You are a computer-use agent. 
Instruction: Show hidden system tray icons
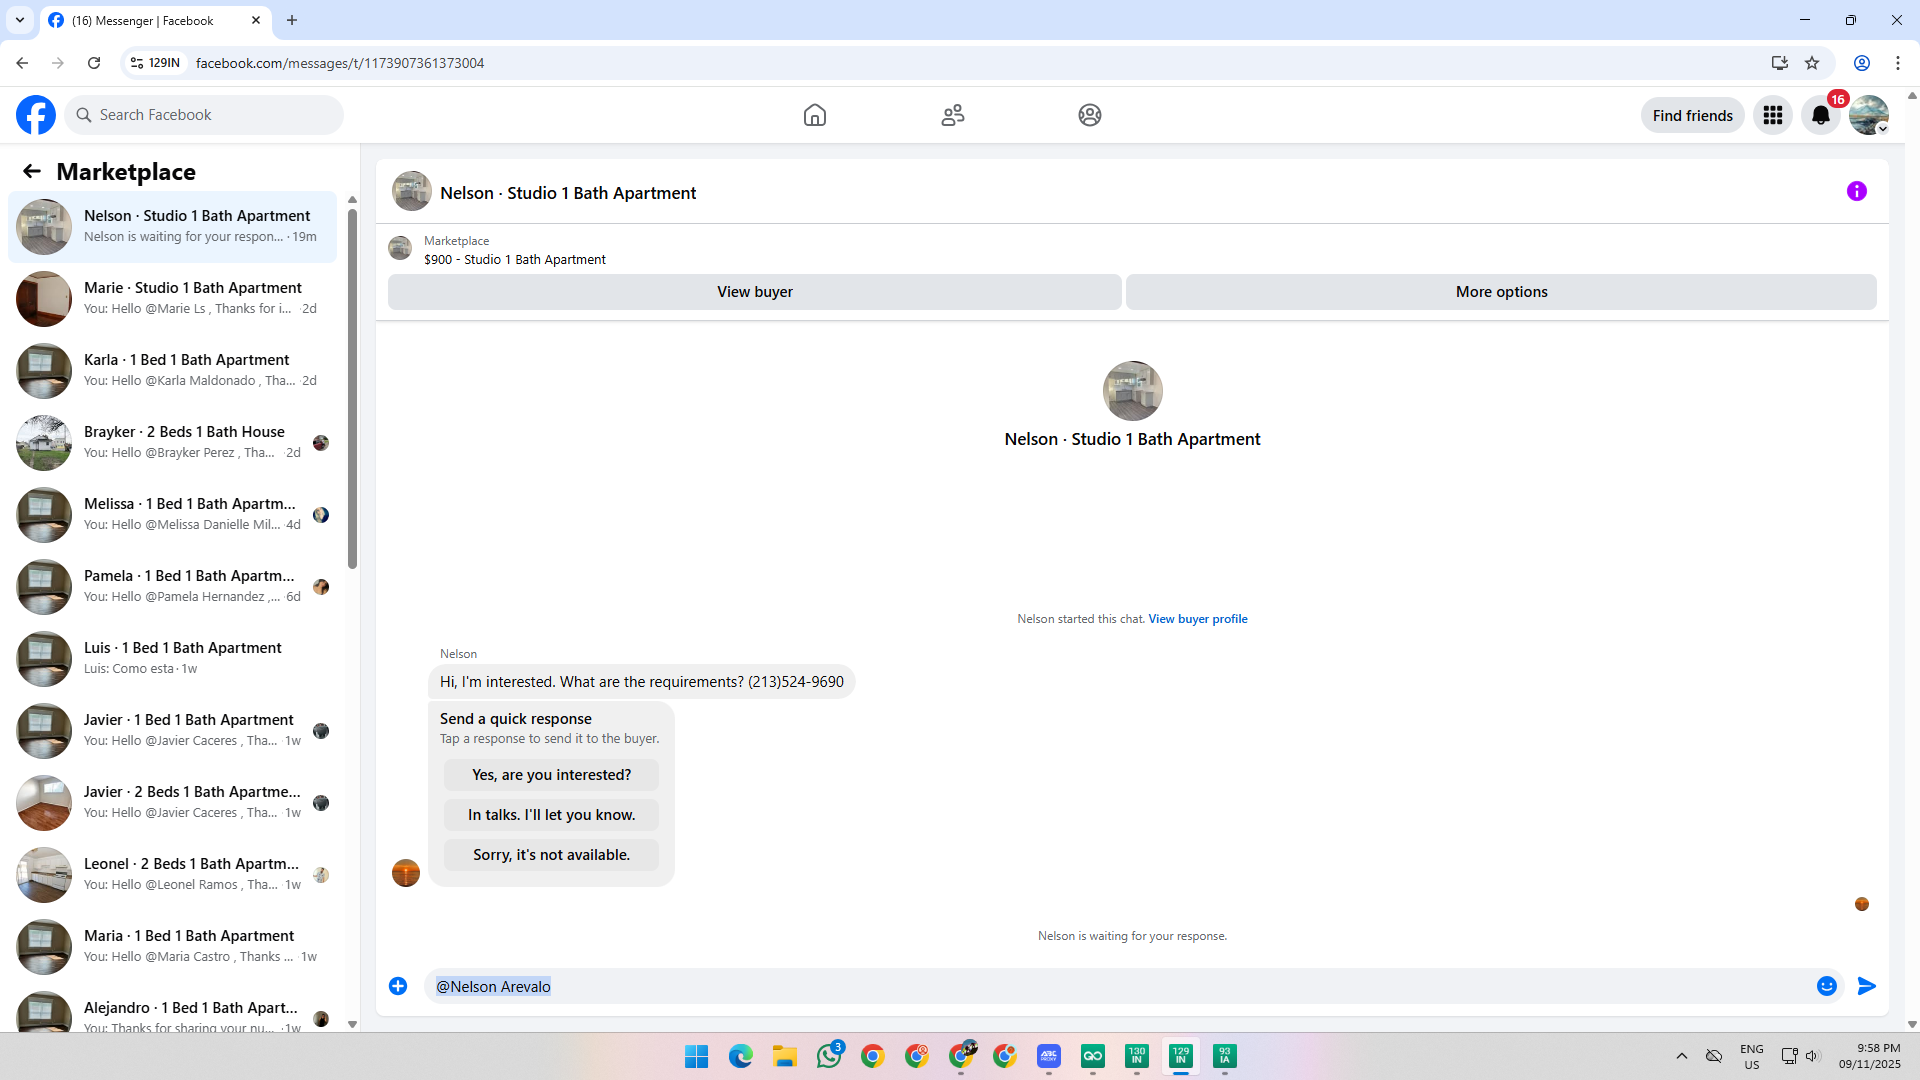1682,1056
